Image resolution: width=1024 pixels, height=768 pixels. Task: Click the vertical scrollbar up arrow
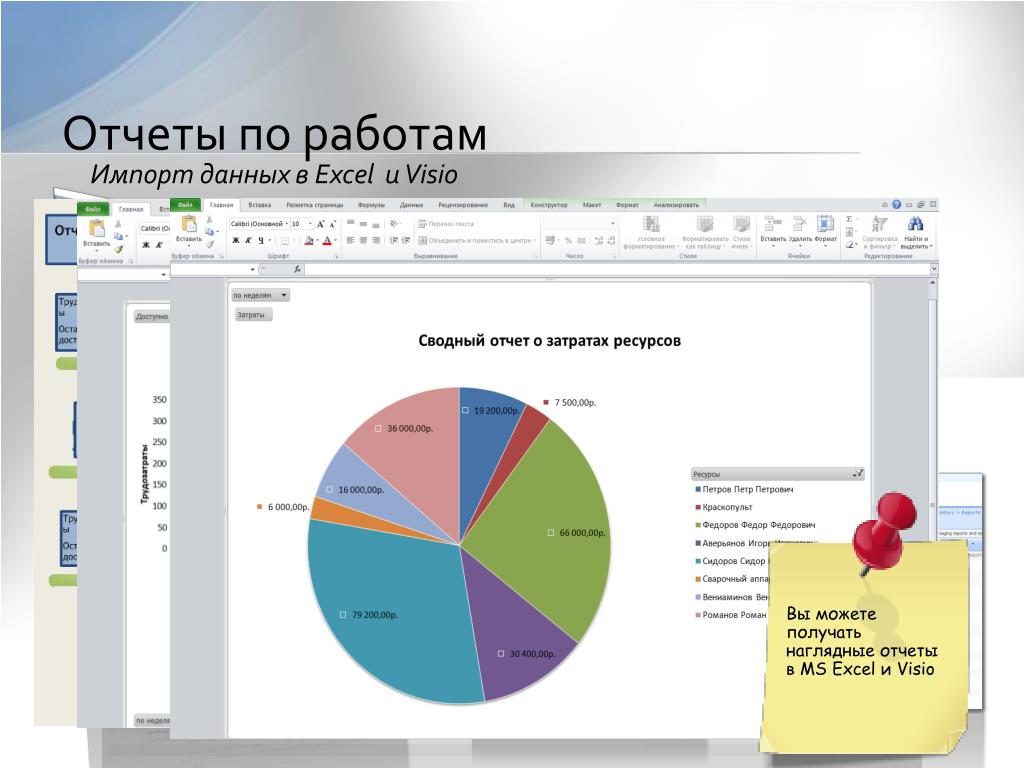click(933, 283)
